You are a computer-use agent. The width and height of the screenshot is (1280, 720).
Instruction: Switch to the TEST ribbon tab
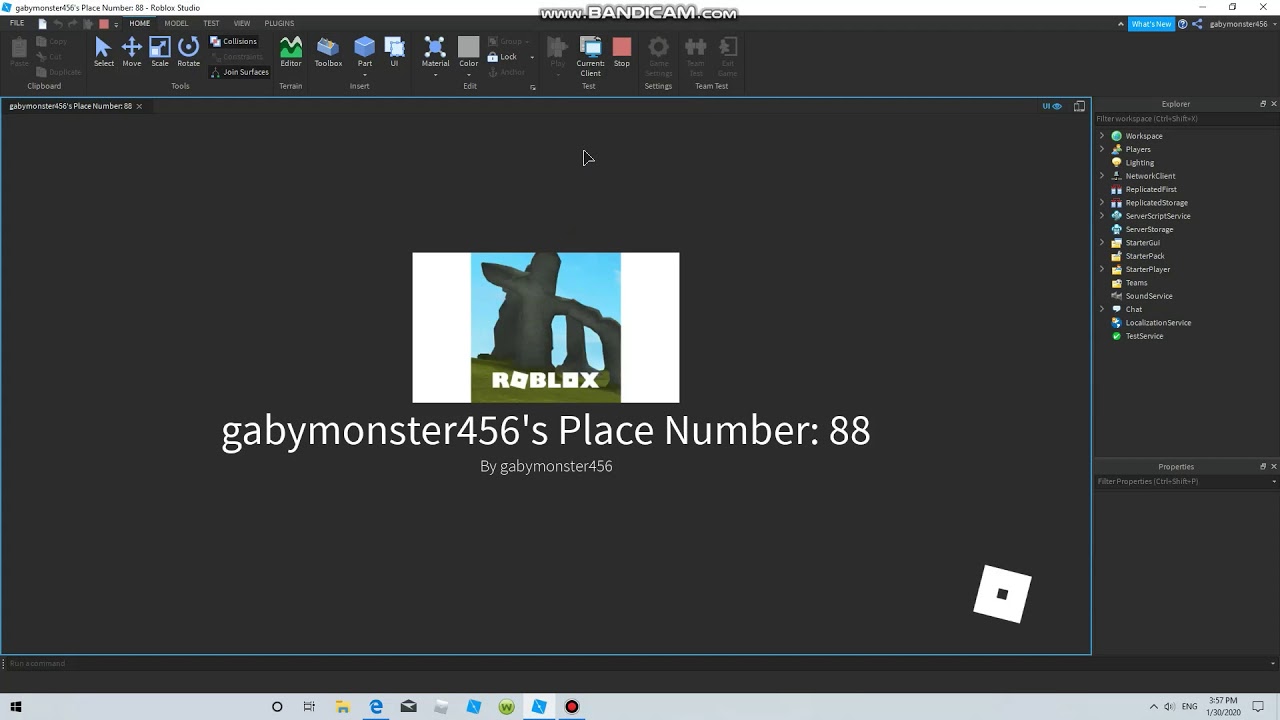coord(211,23)
